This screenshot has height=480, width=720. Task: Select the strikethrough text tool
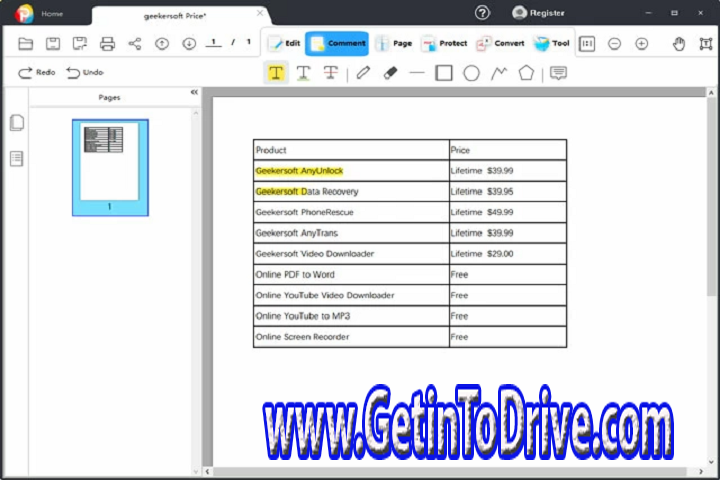tap(331, 73)
